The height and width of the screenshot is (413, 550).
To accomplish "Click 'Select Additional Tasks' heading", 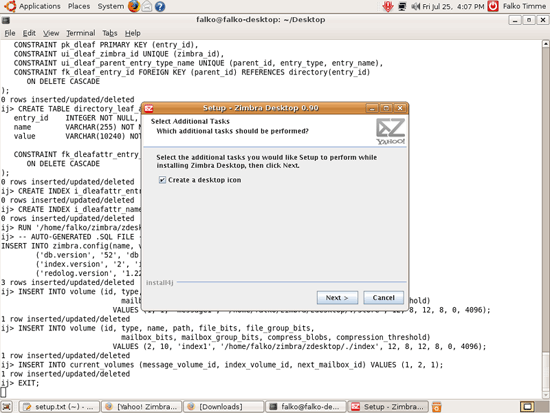I will pos(190,121).
